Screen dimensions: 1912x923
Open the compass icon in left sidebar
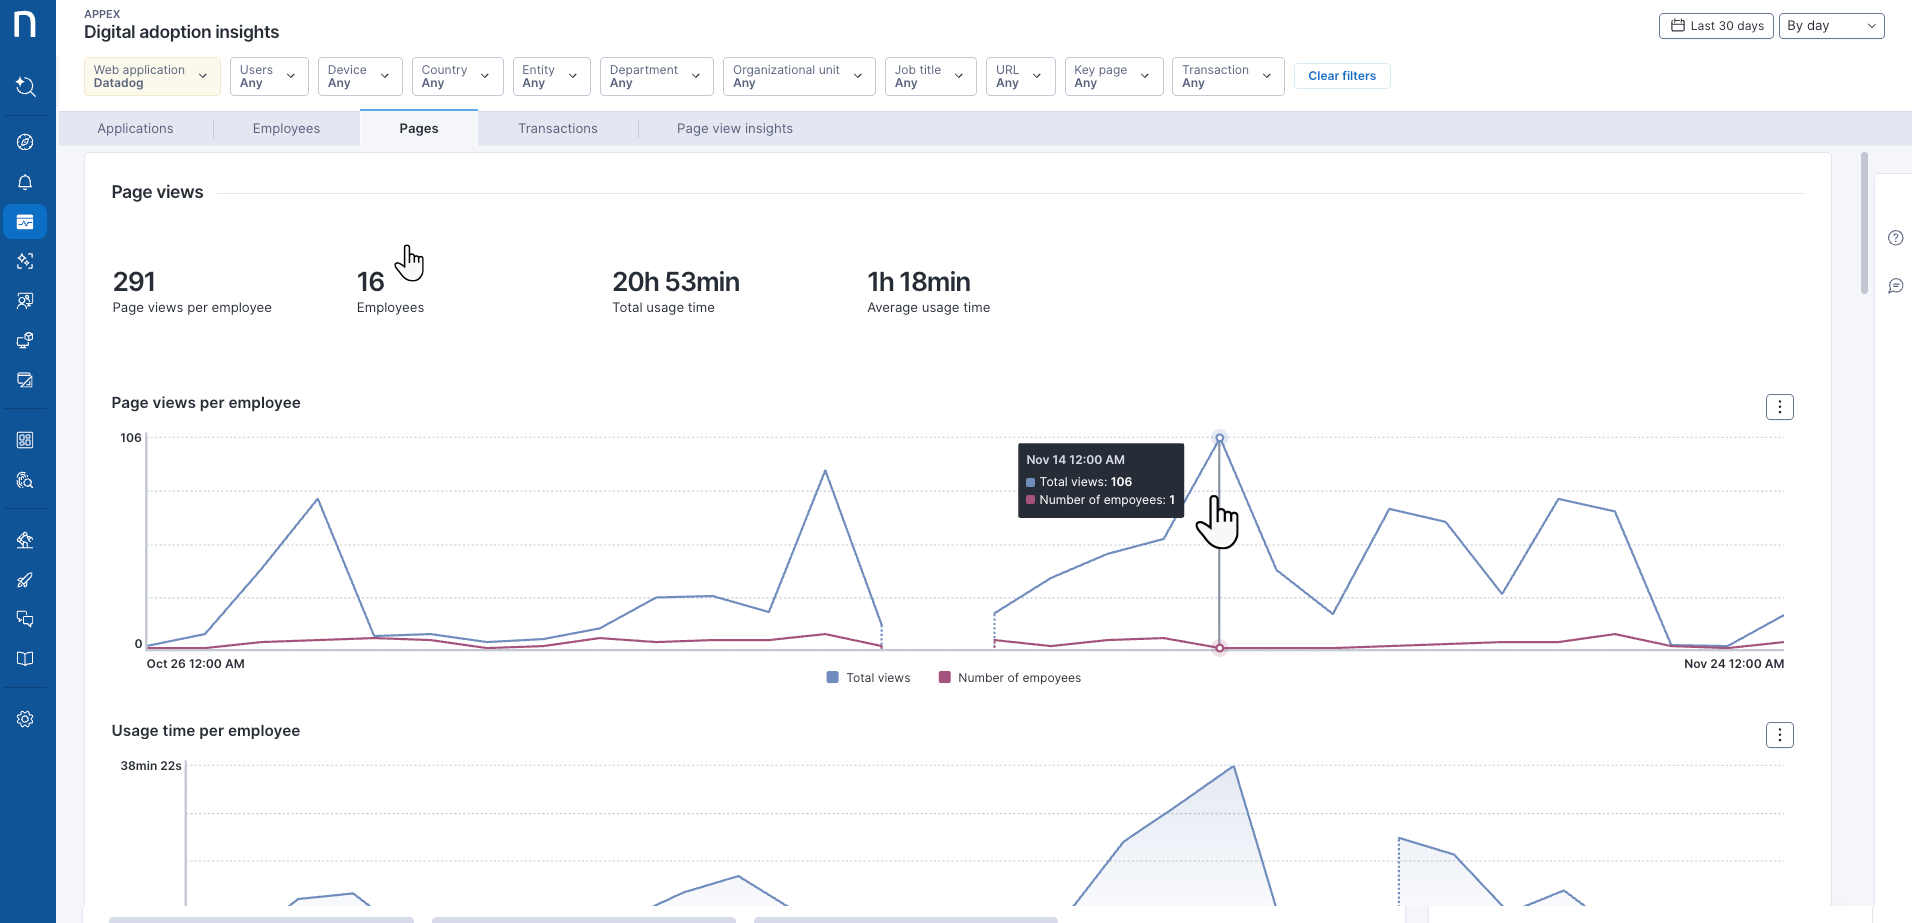[26, 142]
